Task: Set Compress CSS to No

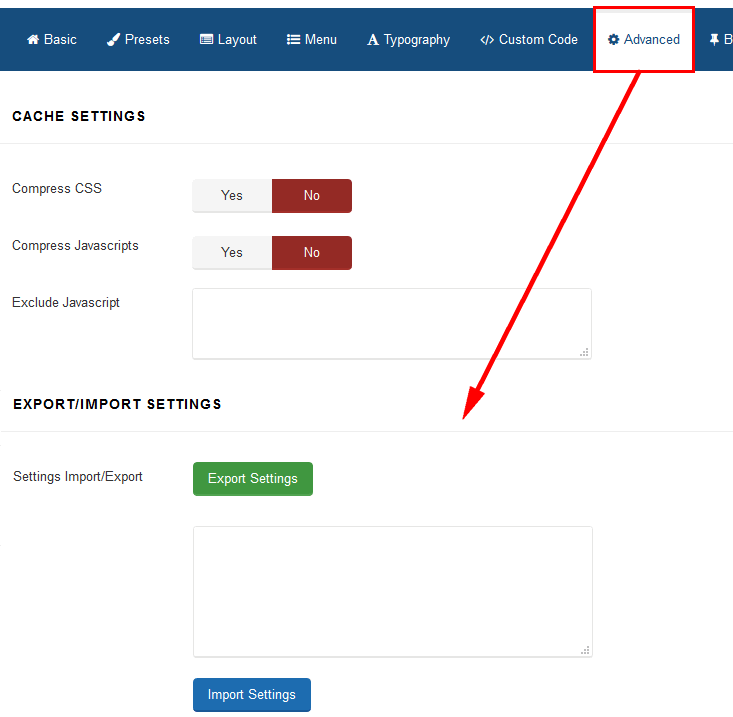Action: [312, 196]
